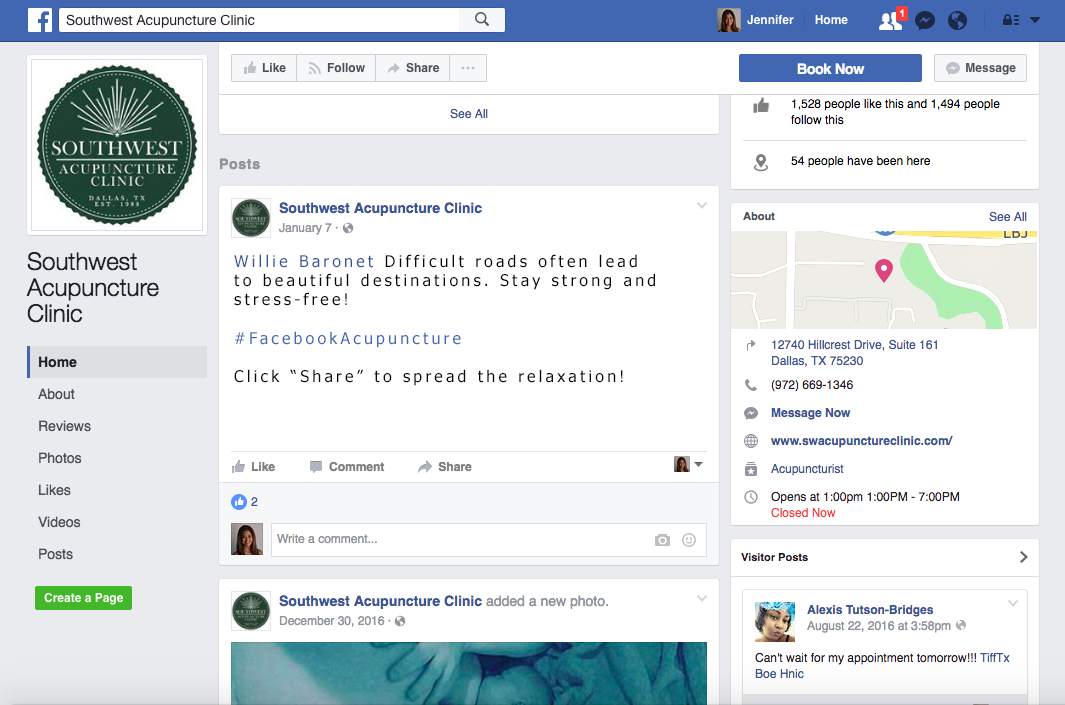Click public globe icon beside January 7

[348, 228]
